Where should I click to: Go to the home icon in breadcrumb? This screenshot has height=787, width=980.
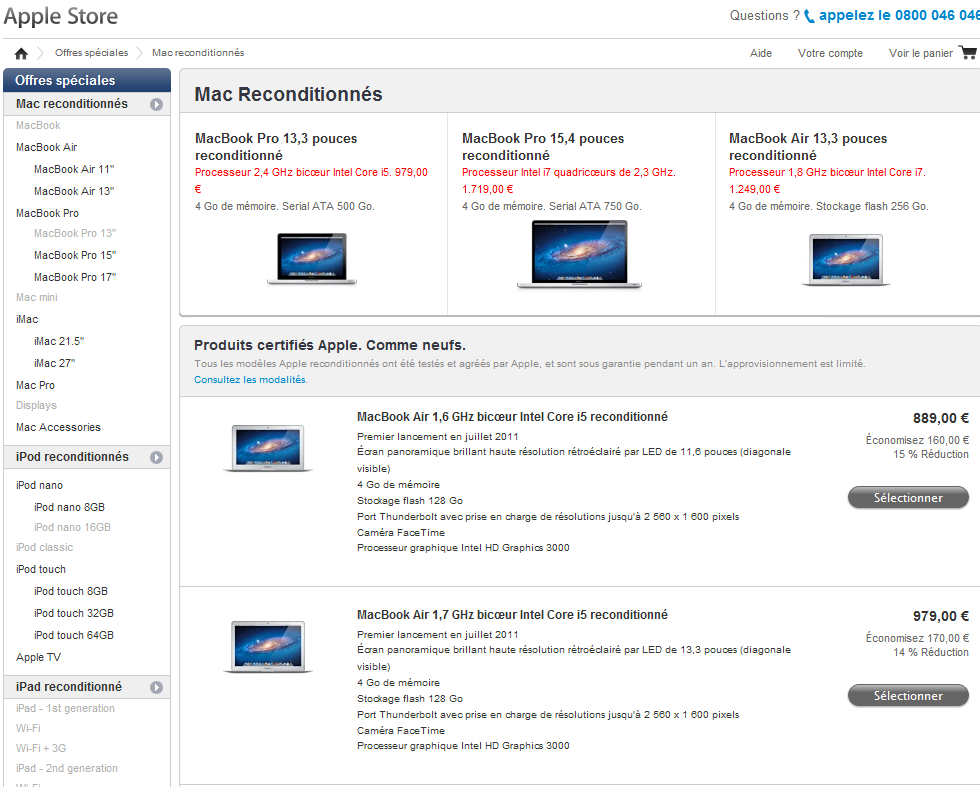21,53
